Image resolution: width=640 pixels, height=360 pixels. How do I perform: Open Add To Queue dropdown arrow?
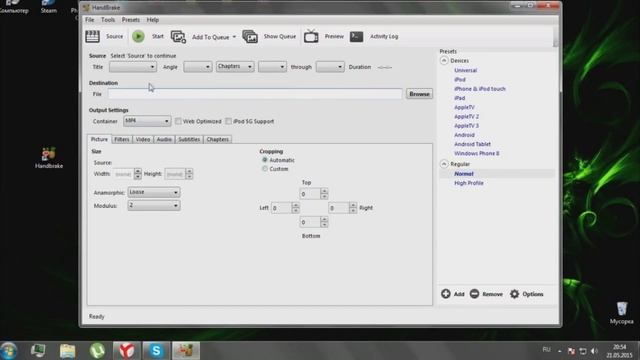pyautogui.click(x=234, y=37)
